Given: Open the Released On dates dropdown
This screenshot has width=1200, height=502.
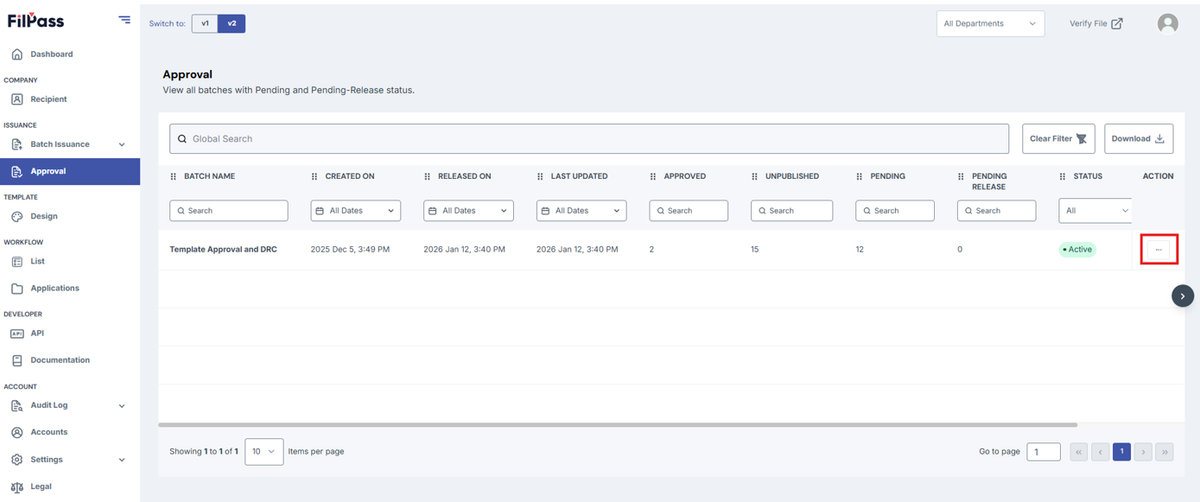Looking at the screenshot, I should point(469,210).
